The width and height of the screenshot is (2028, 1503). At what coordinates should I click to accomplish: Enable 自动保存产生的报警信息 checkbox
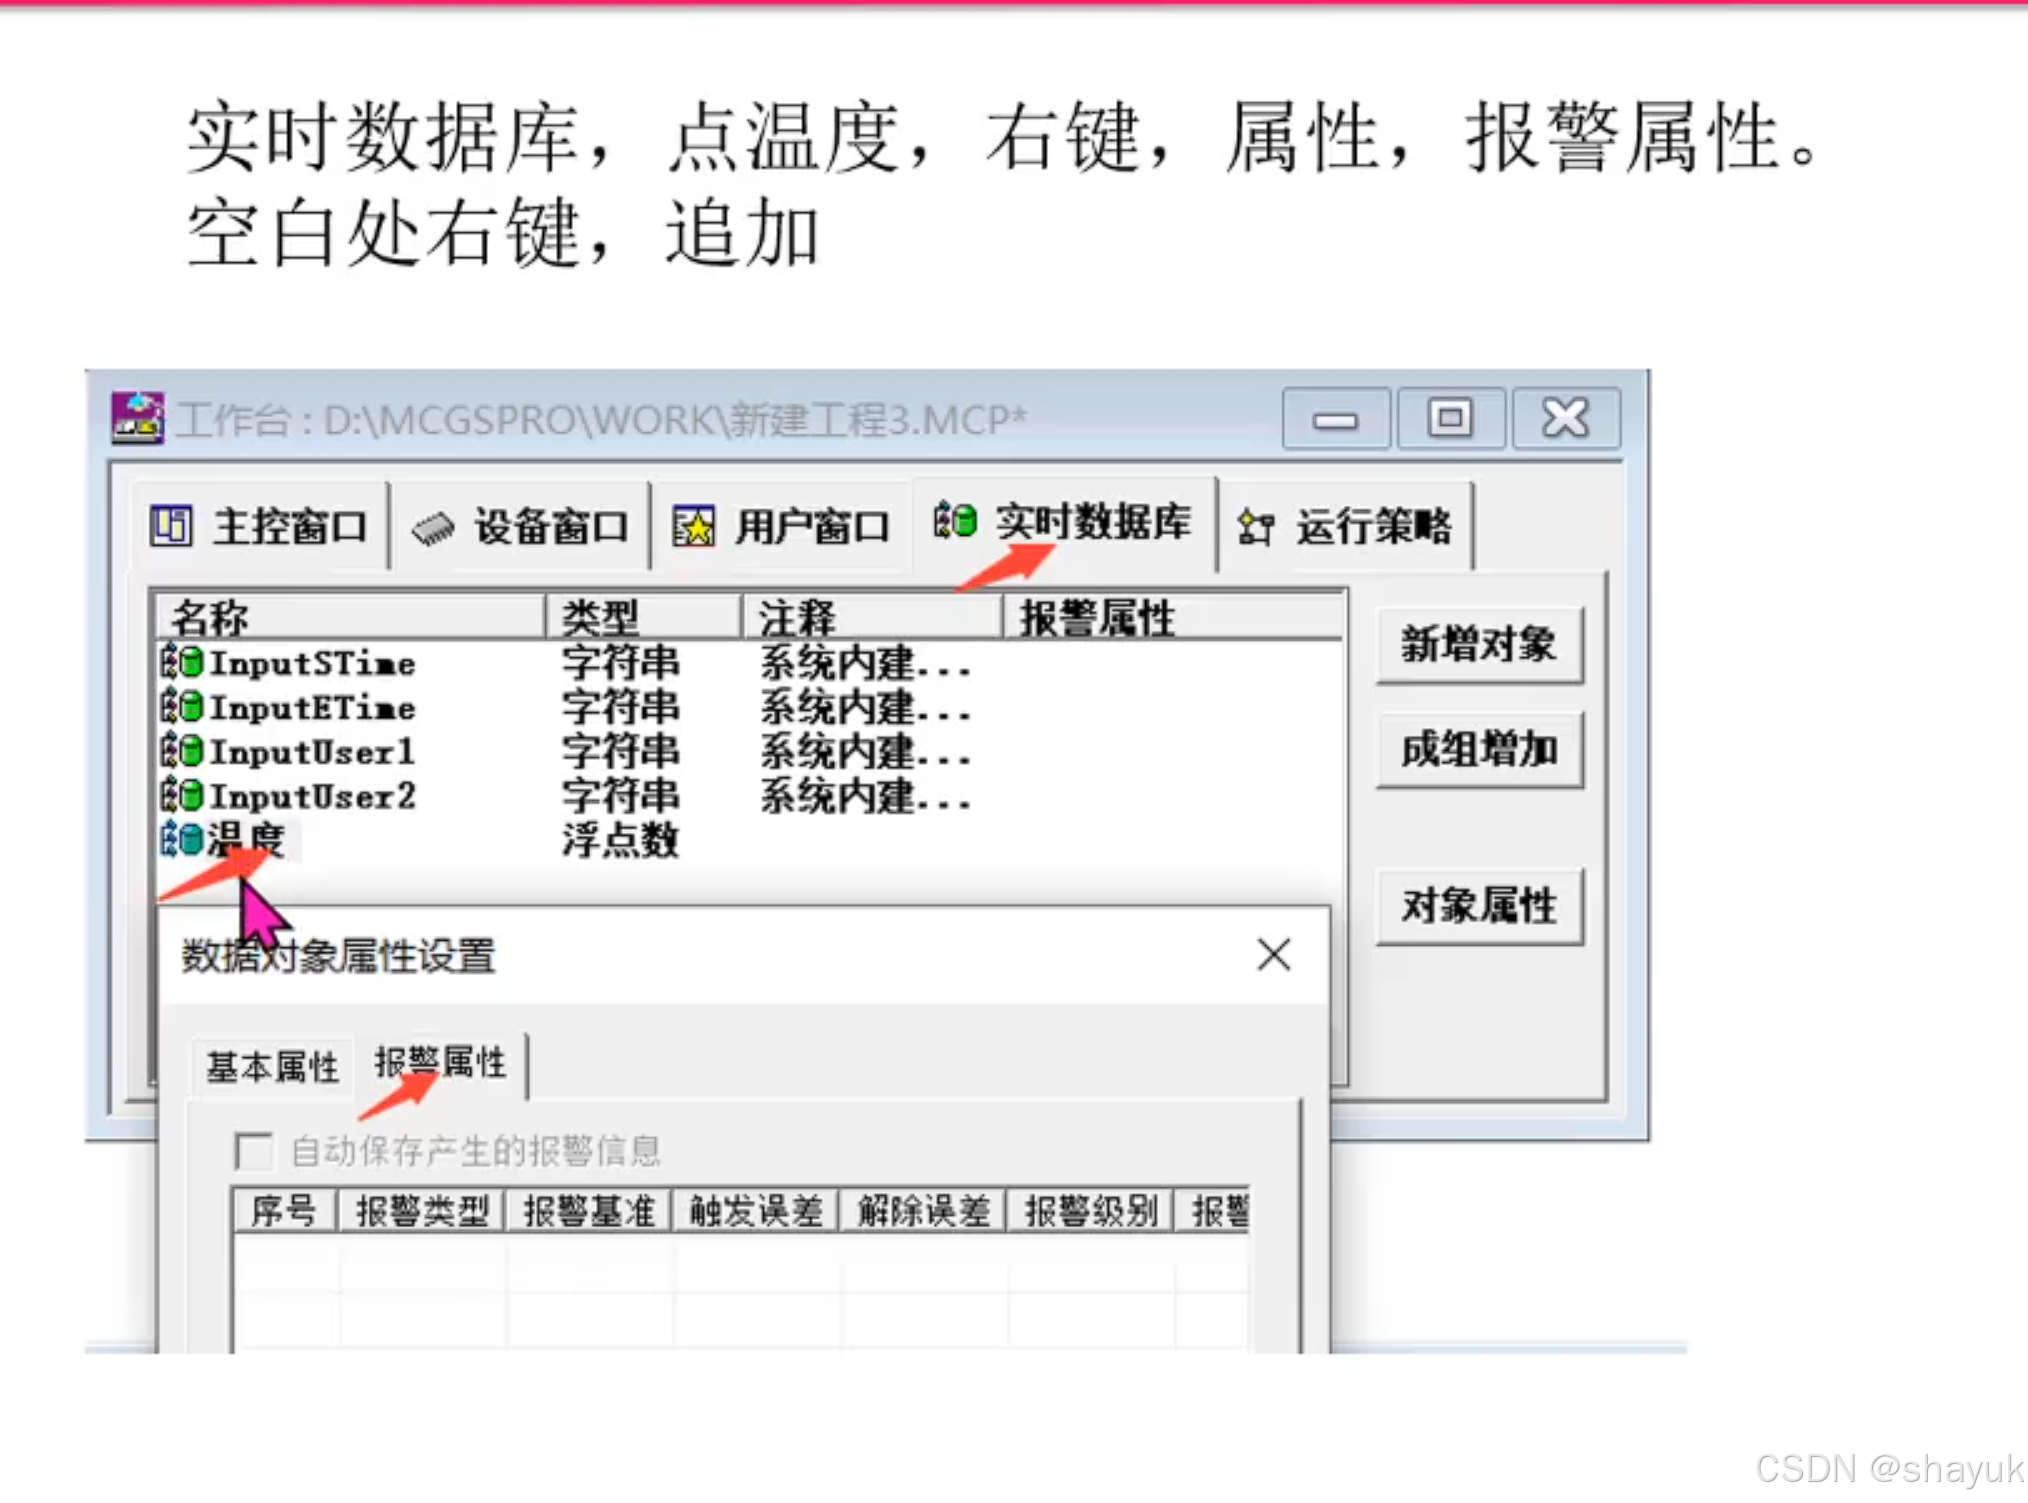point(253,1150)
